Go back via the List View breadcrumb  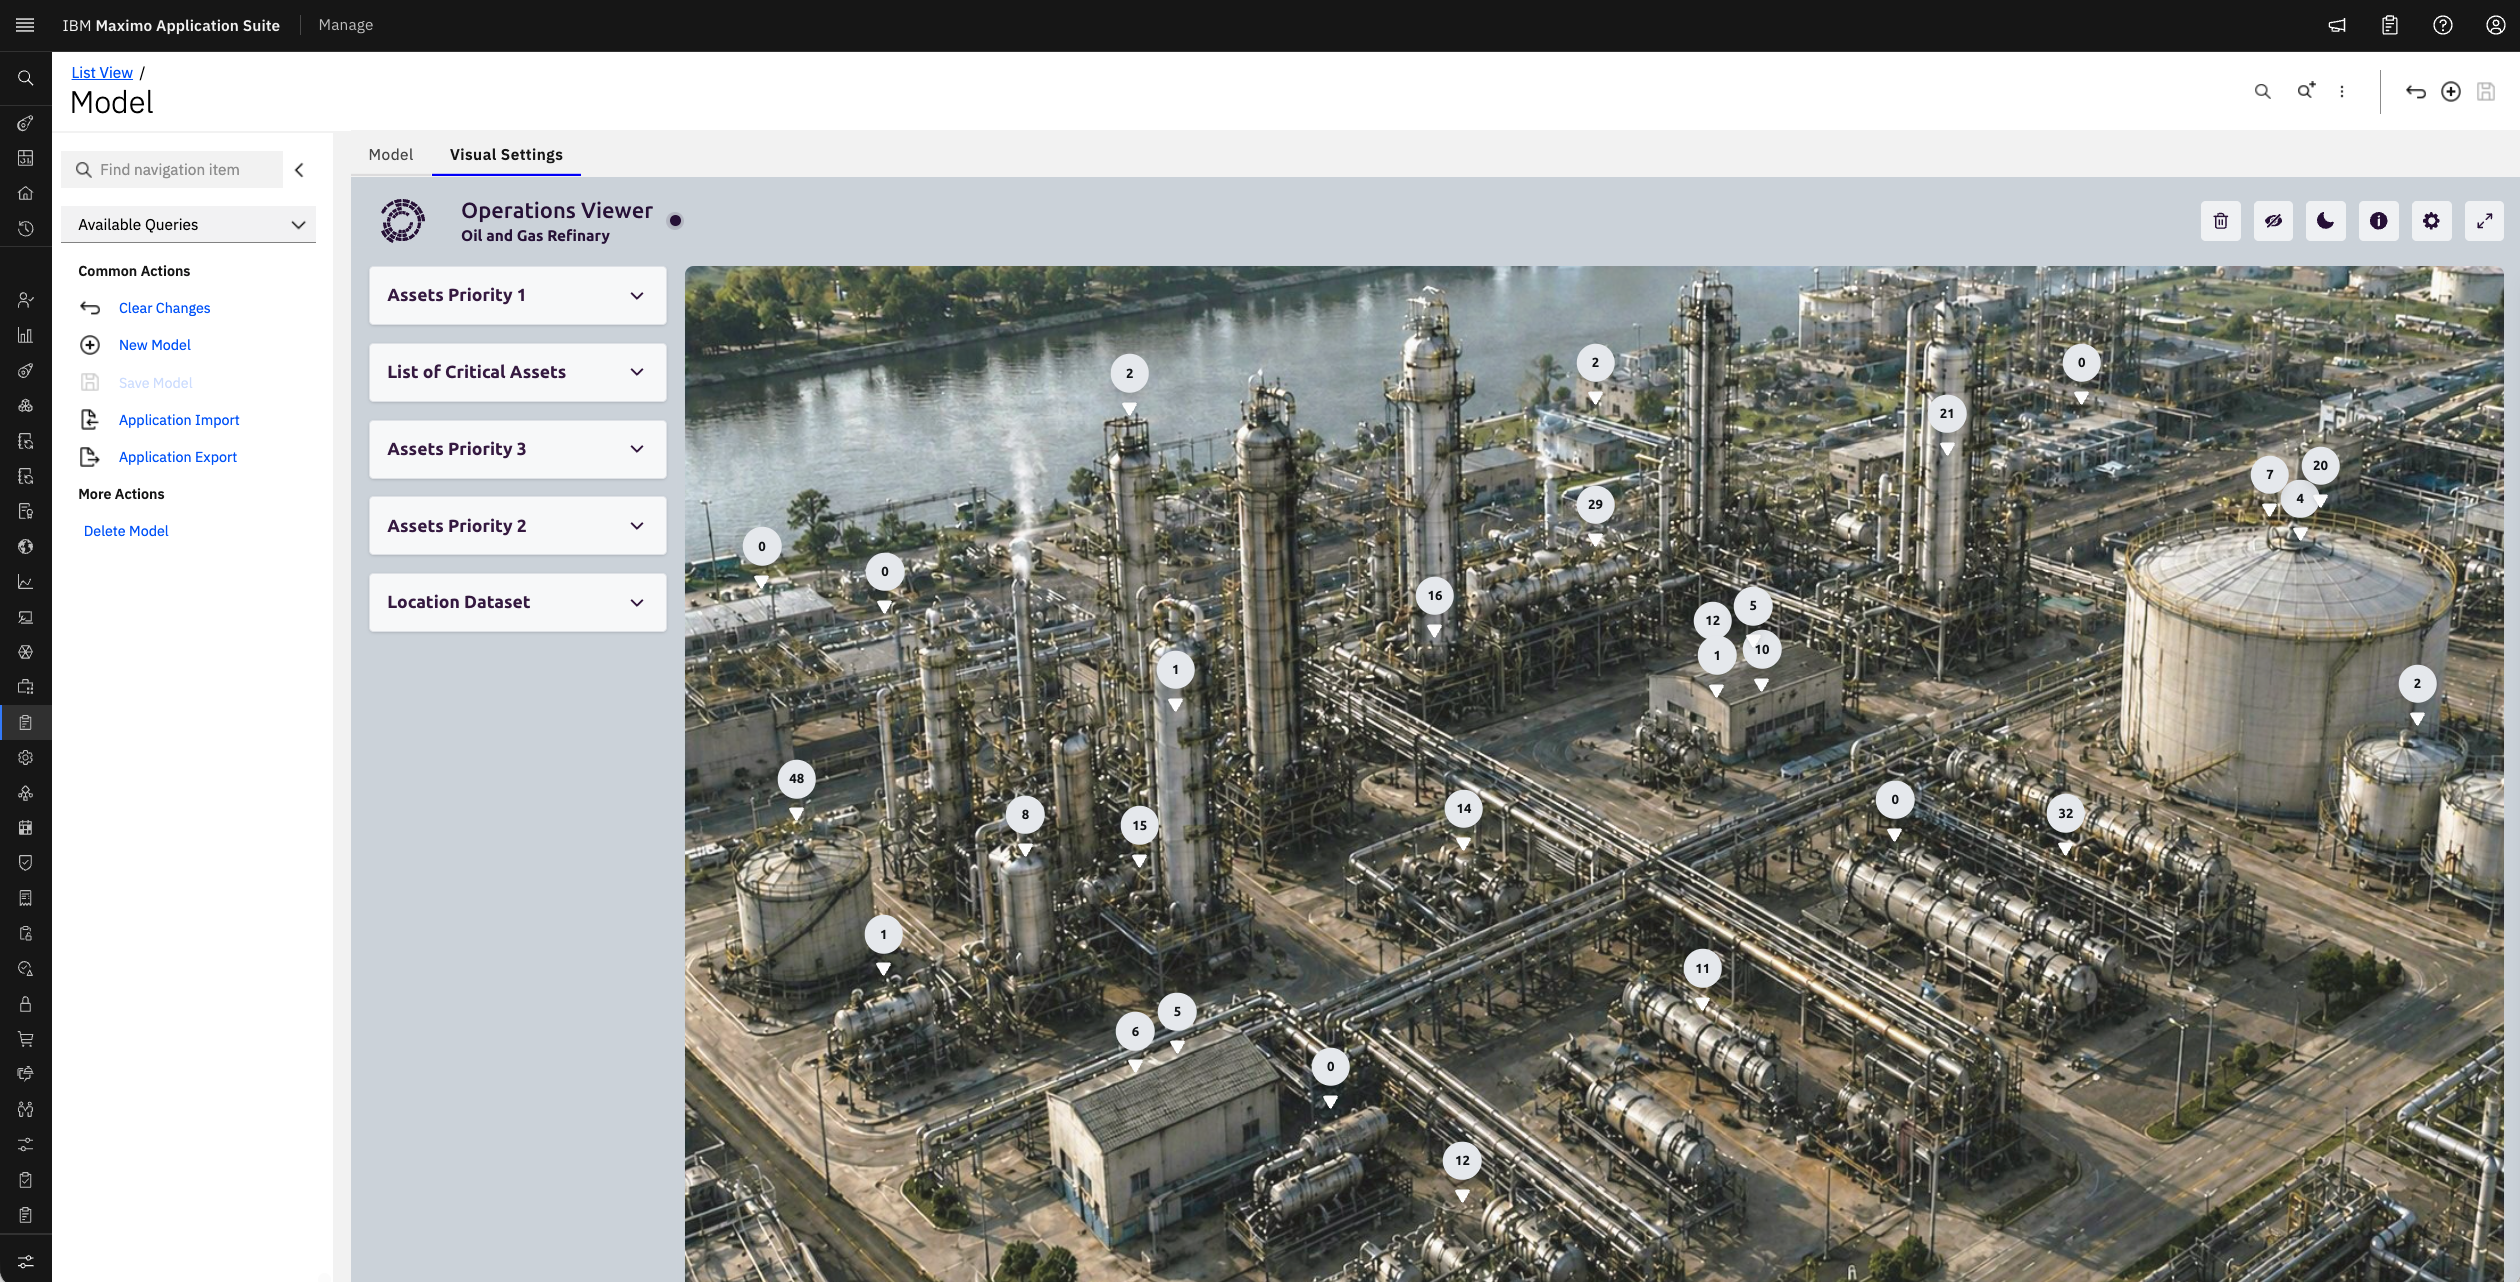(x=102, y=73)
